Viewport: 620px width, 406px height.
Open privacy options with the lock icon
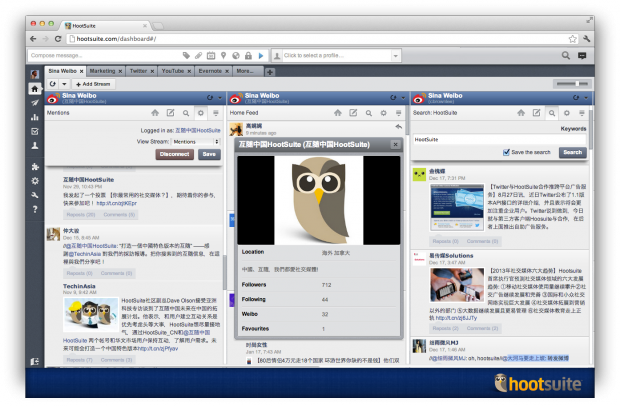[x=248, y=55]
